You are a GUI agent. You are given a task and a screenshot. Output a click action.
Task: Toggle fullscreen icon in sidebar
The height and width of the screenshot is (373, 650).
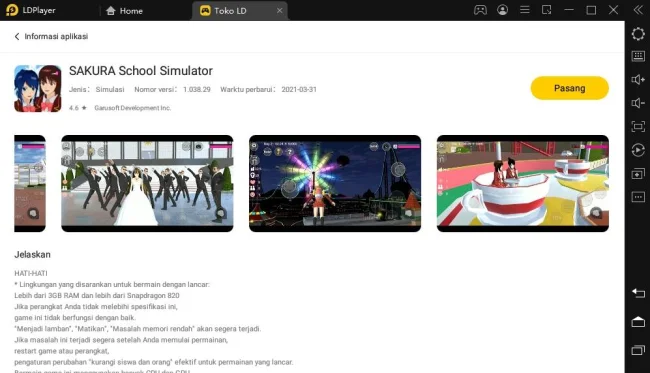pos(638,126)
